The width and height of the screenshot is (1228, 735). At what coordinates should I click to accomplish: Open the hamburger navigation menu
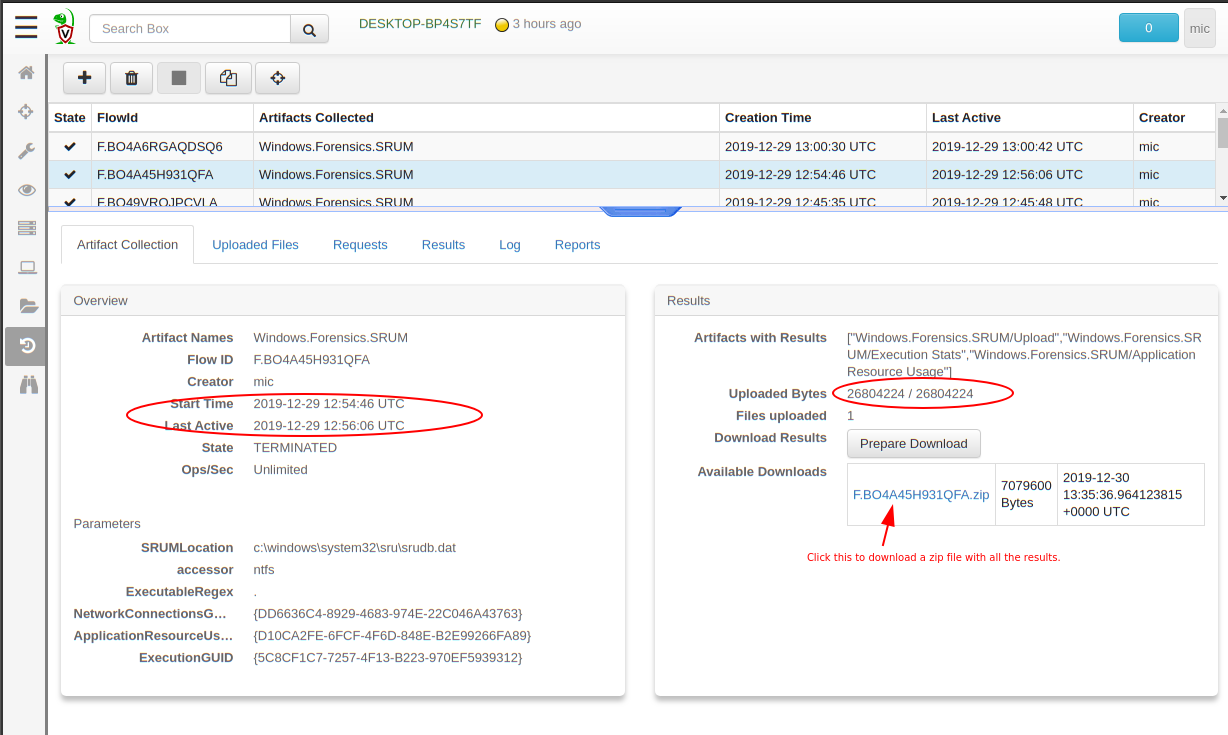(26, 27)
